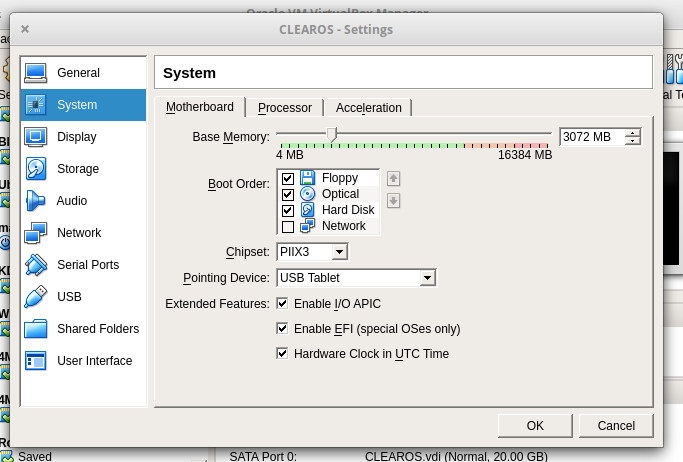Click the Shared Folders text label
This screenshot has width=683, height=462.
coord(98,329)
